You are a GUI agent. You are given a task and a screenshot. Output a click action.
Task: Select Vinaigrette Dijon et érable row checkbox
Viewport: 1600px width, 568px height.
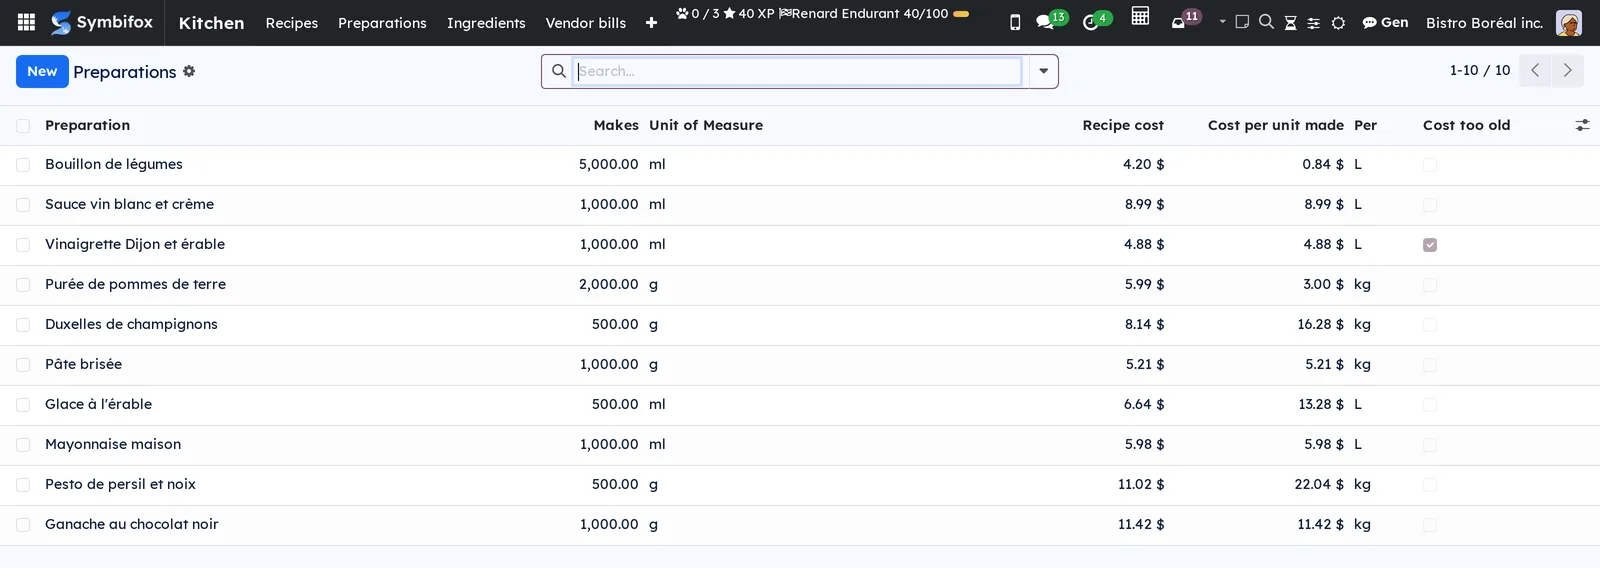pyautogui.click(x=23, y=245)
